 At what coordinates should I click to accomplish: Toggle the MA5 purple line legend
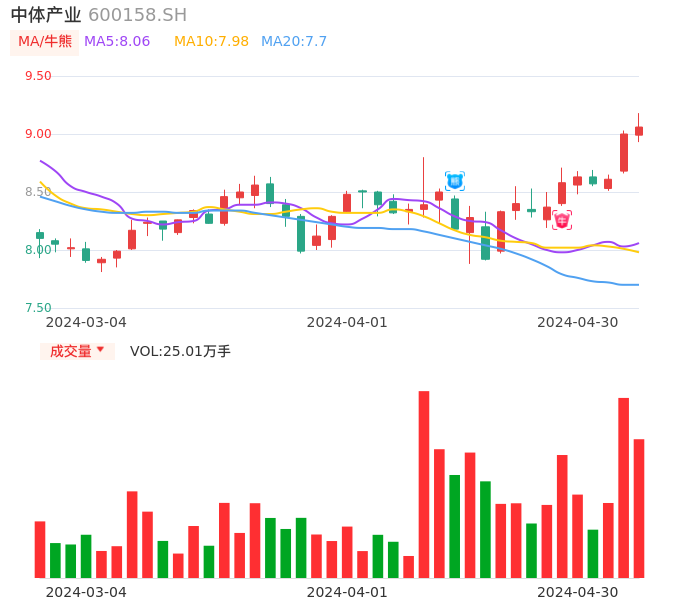tap(117, 42)
